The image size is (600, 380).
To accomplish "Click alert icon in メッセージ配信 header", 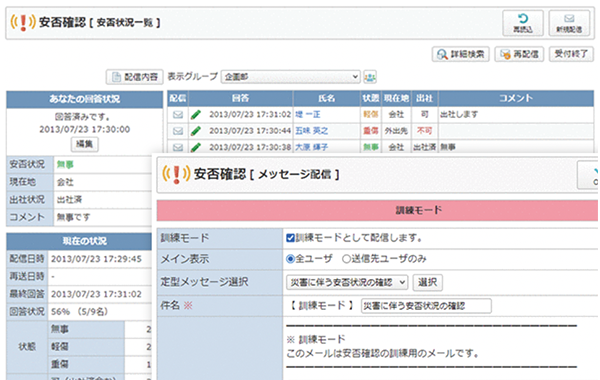I will tap(176, 175).
